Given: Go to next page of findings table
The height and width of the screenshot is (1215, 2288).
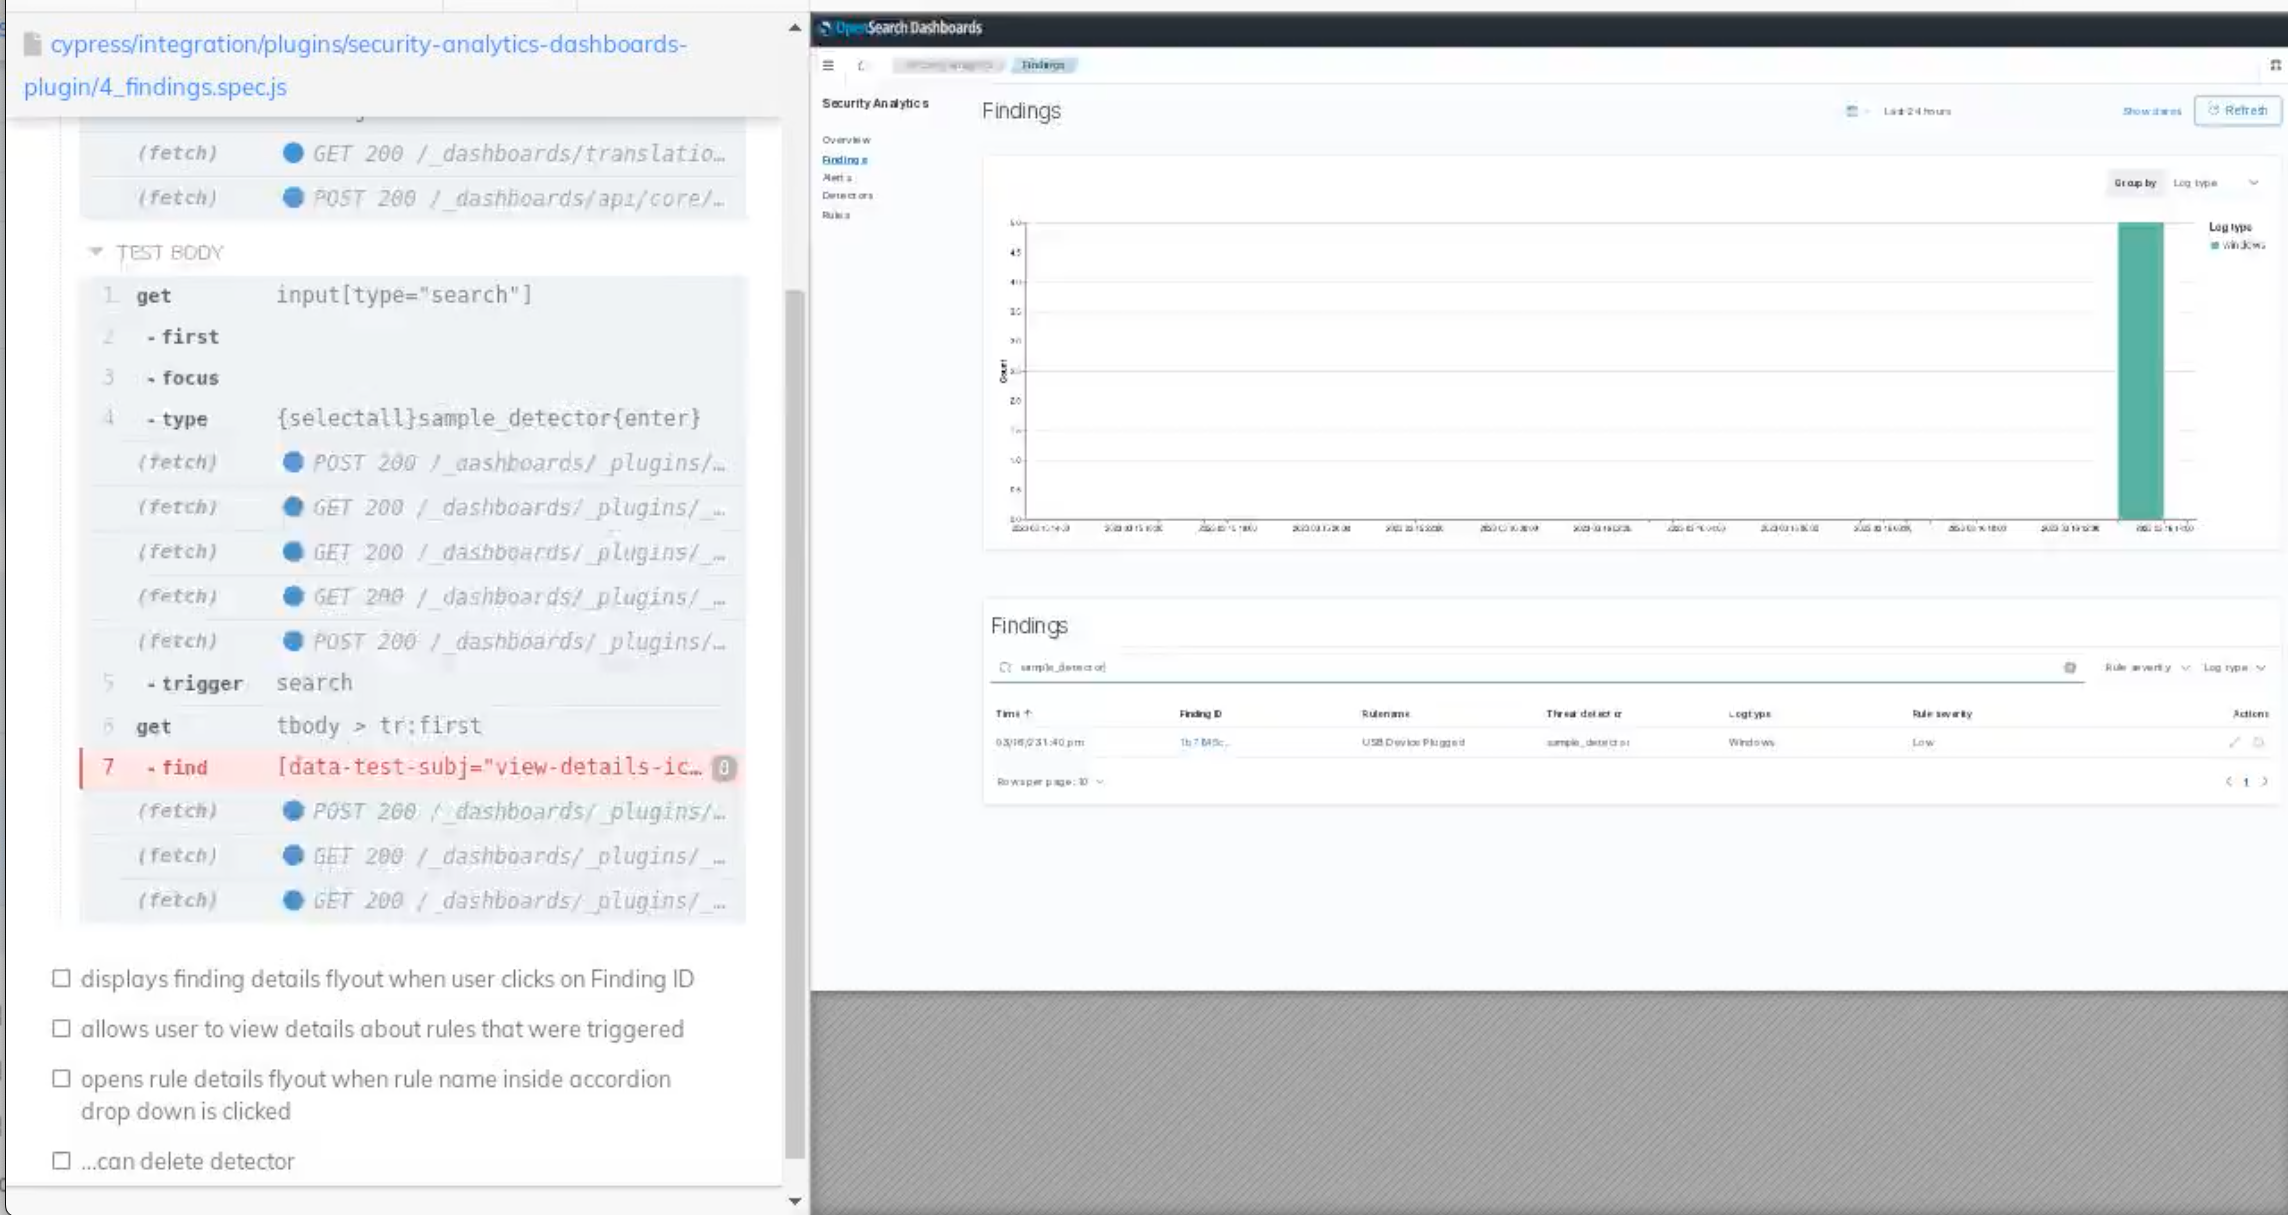Looking at the screenshot, I should point(2265,782).
